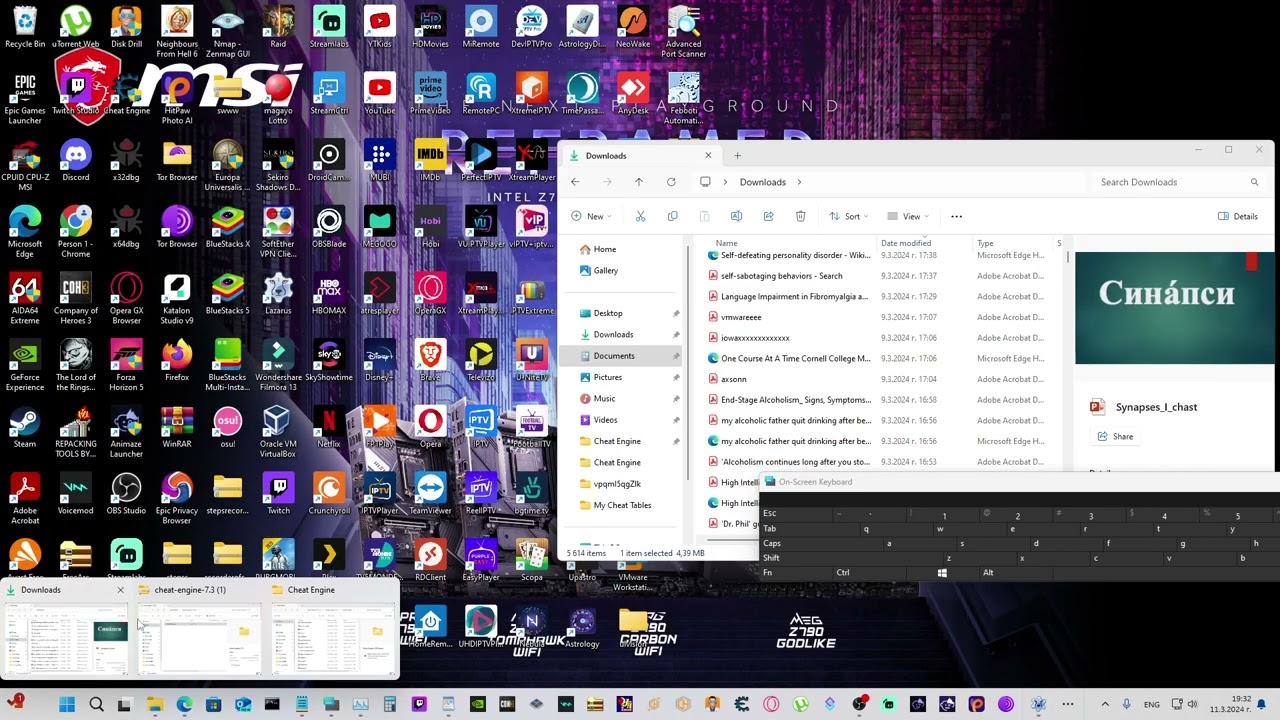Screen dimensions: 1280x720
Task: Close the Downloads taskbar preview thumbnail
Action: tap(120, 590)
